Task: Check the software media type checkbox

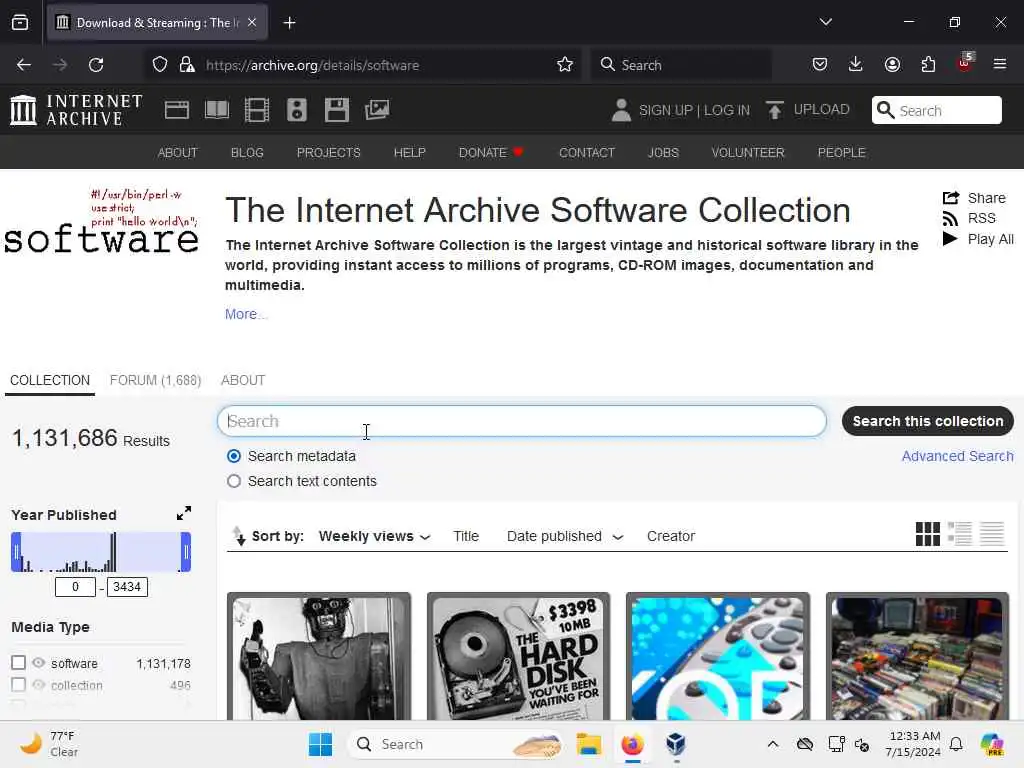Action: [x=18, y=663]
